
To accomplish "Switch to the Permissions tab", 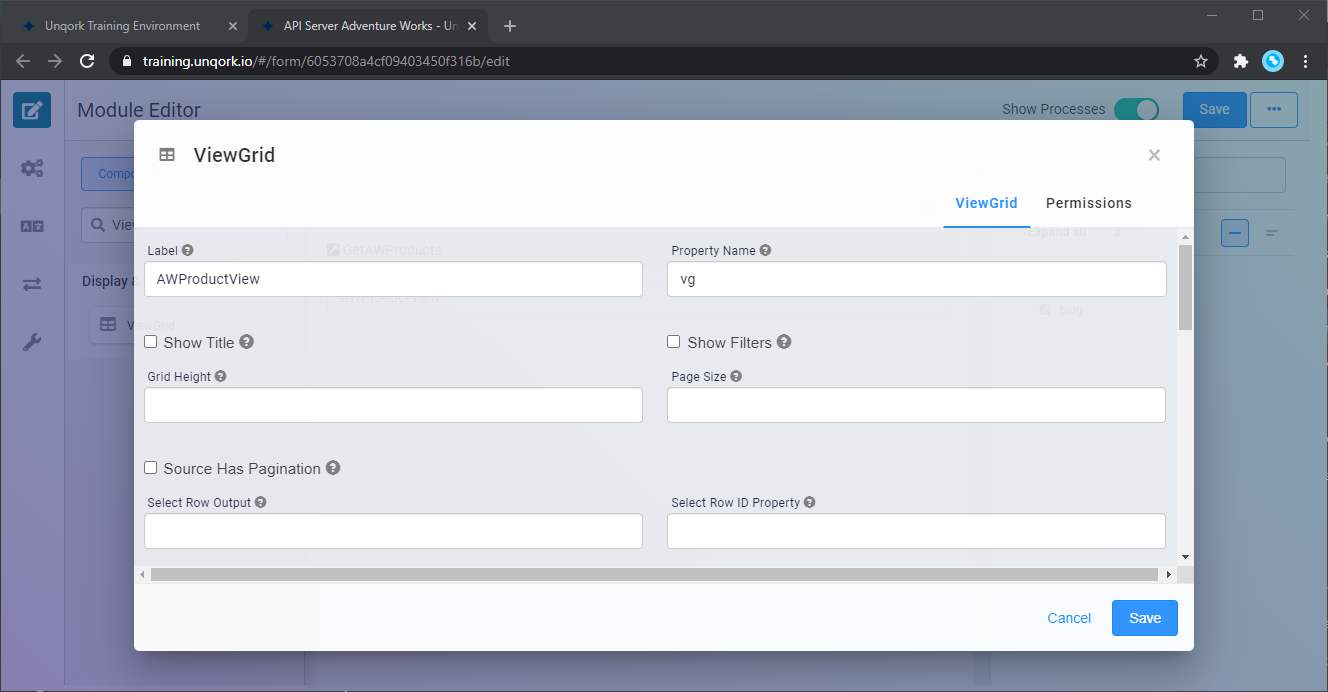I will [1088, 203].
